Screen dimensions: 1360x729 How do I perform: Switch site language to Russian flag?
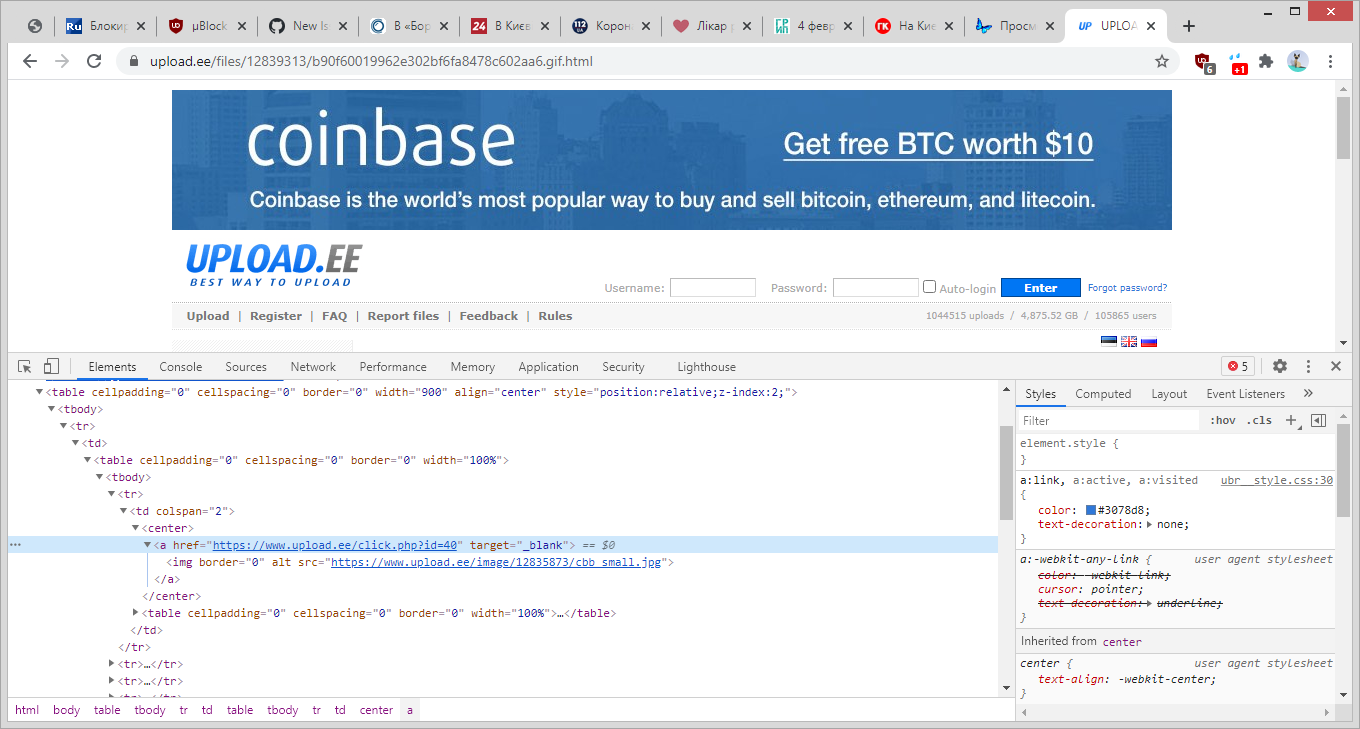click(1149, 341)
